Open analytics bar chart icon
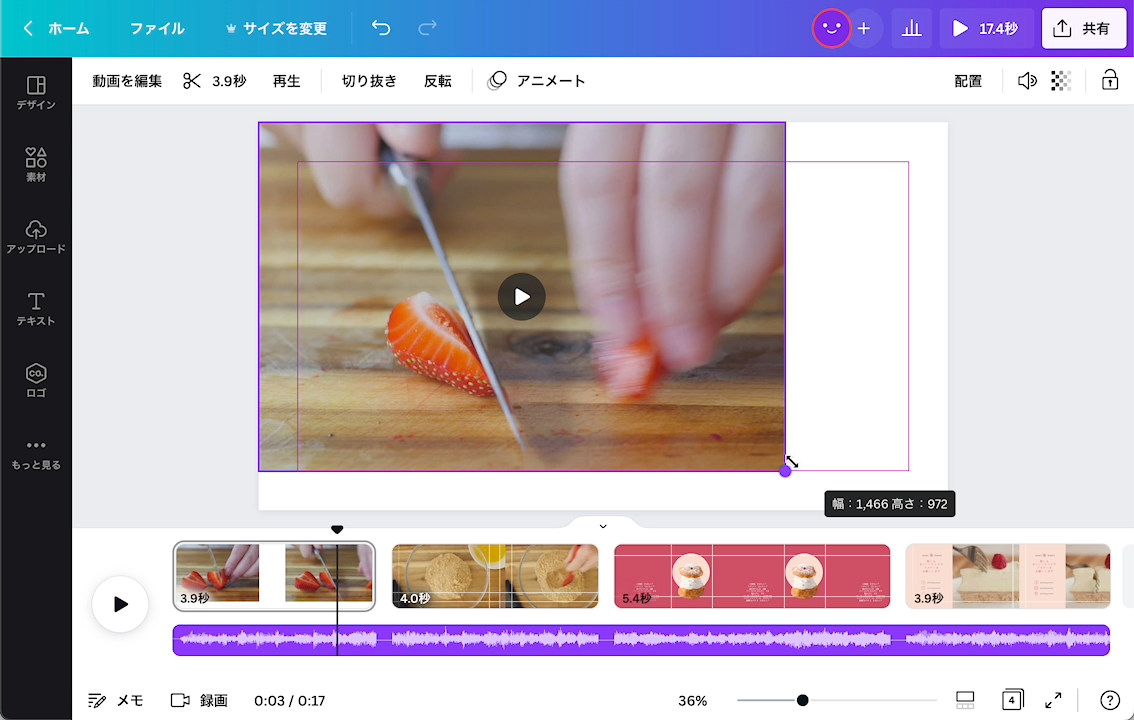The width and height of the screenshot is (1134, 720). [x=911, y=28]
